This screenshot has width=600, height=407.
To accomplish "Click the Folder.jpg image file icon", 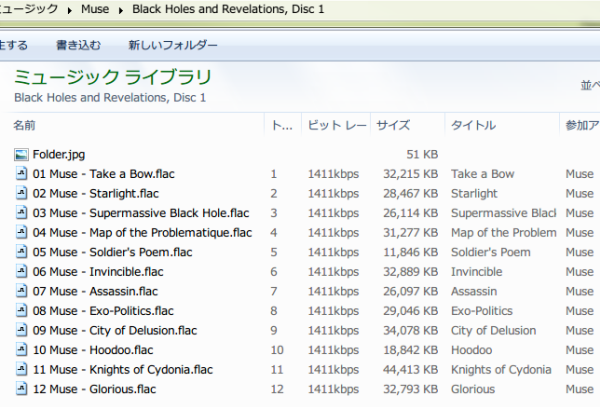I will coord(22,154).
